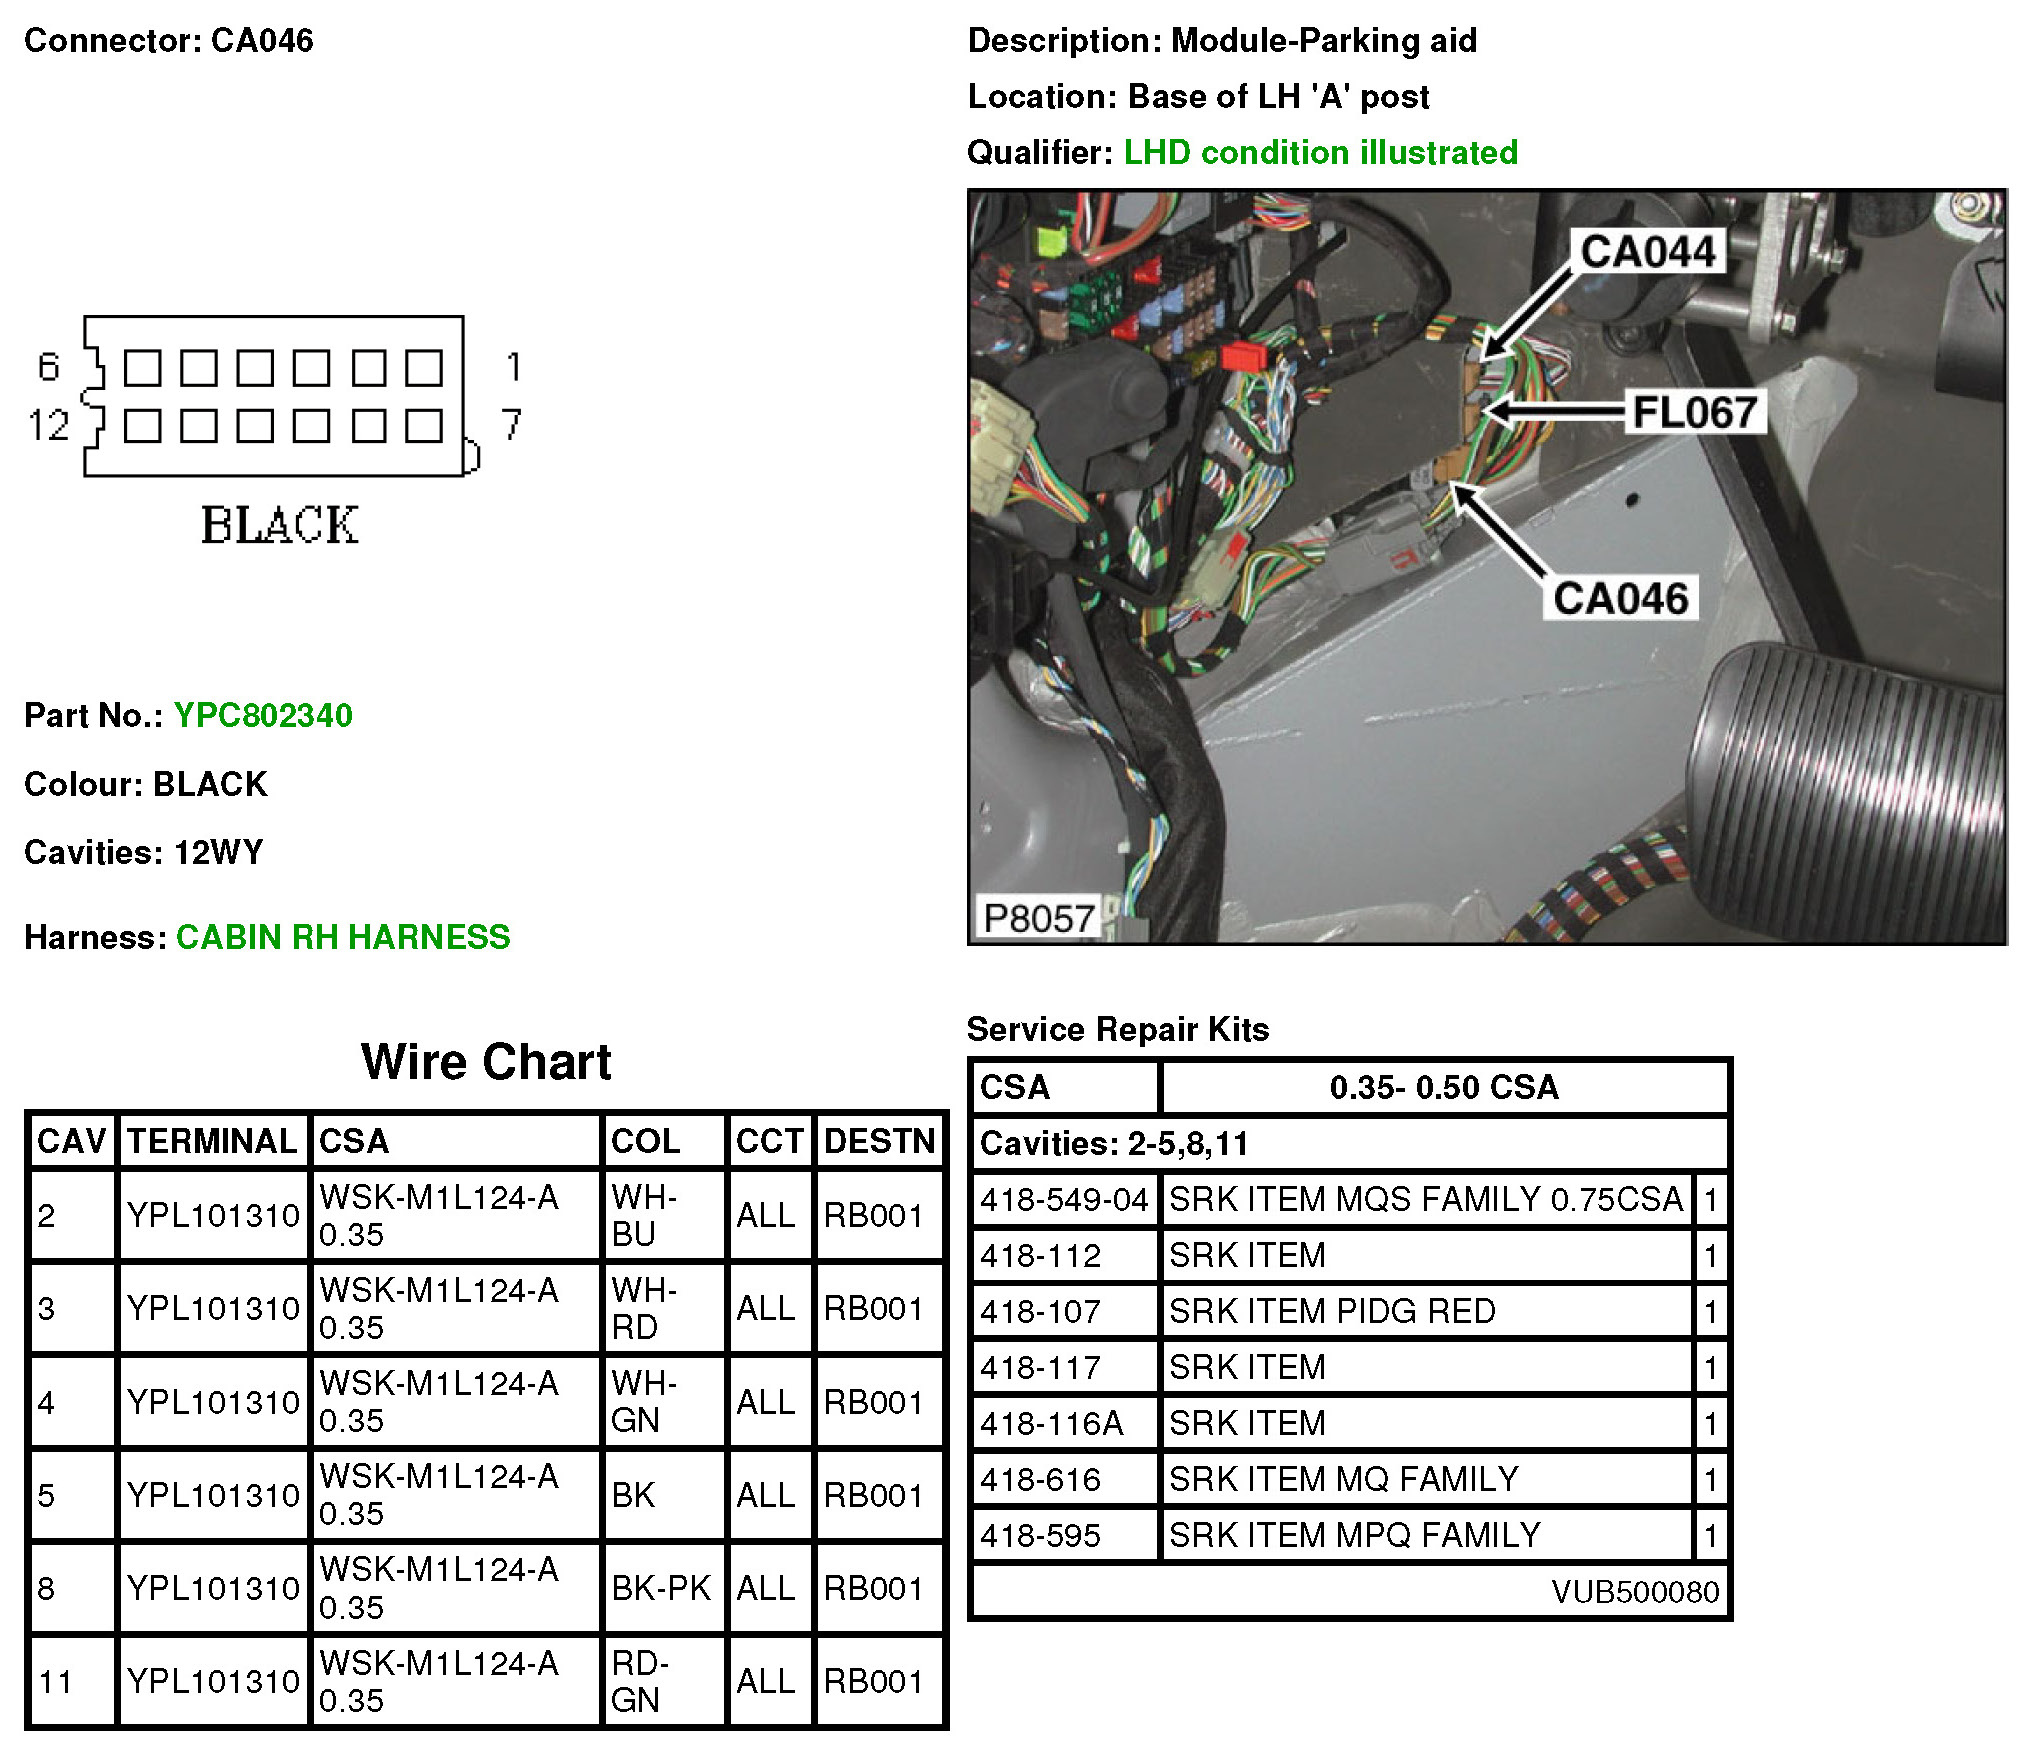Click the TERMINAL column header
The width and height of the screenshot is (2037, 1749).
pos(212,1141)
